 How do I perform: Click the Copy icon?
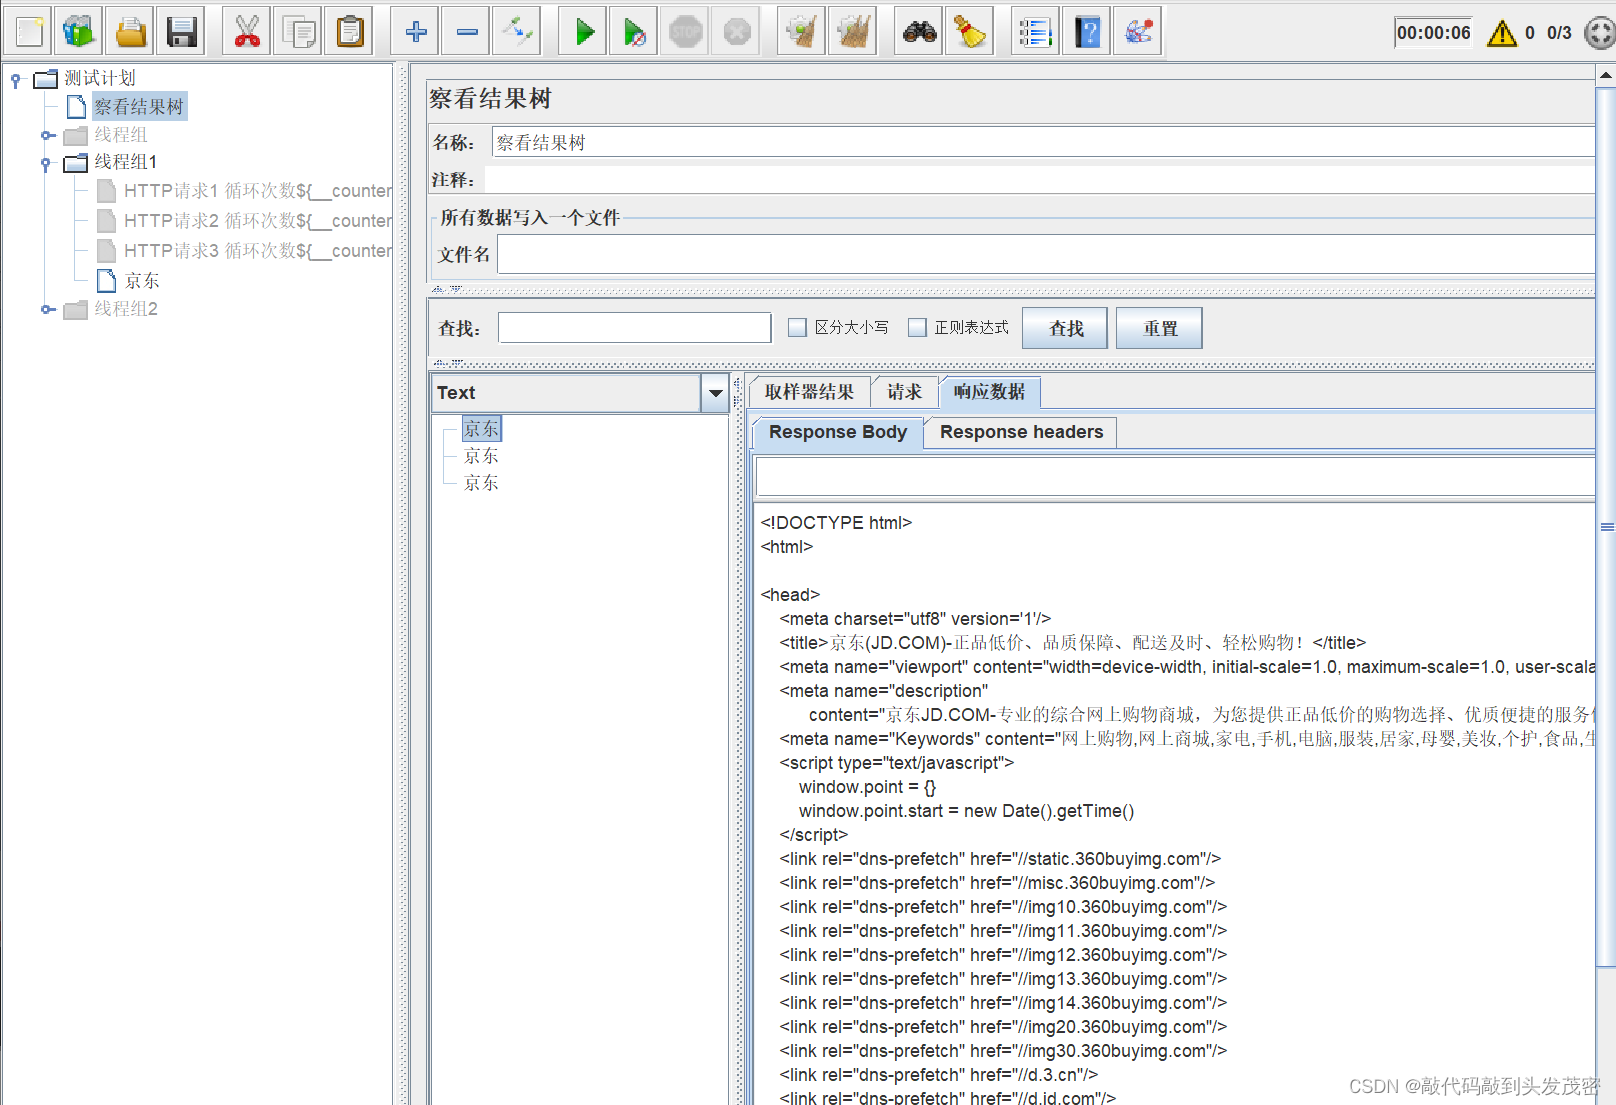pos(299,32)
